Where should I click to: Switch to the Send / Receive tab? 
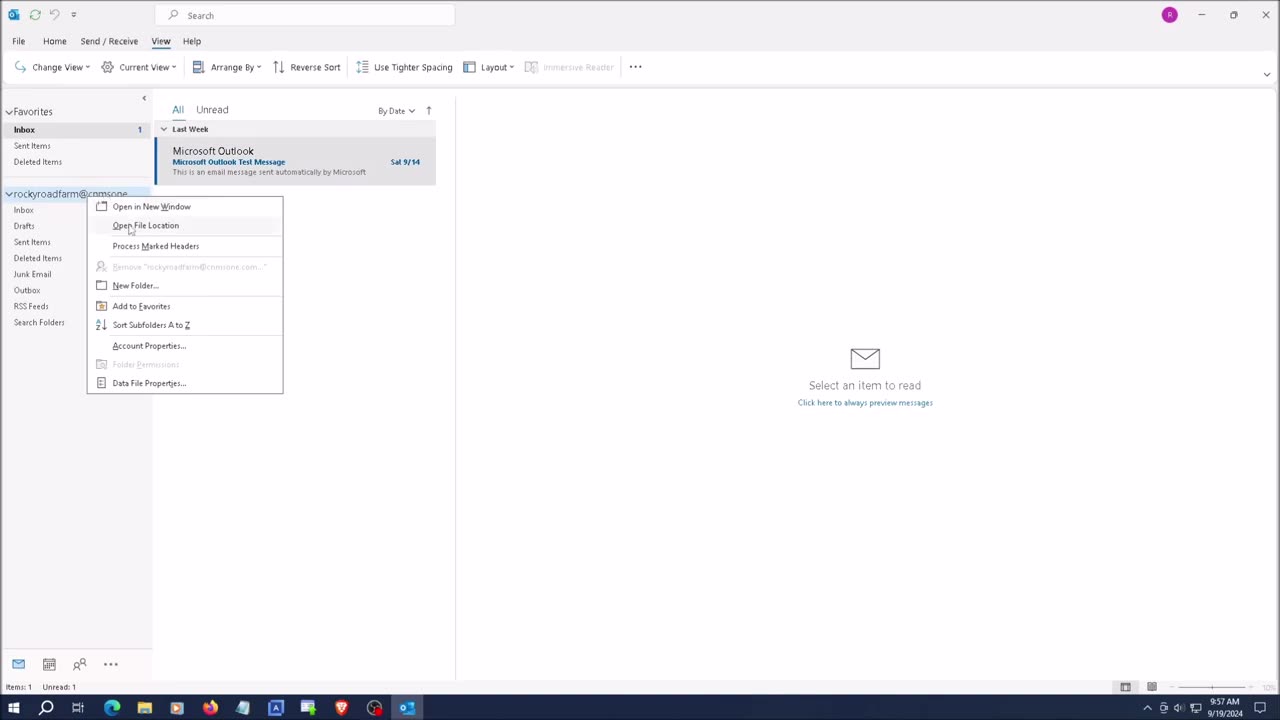pos(109,41)
